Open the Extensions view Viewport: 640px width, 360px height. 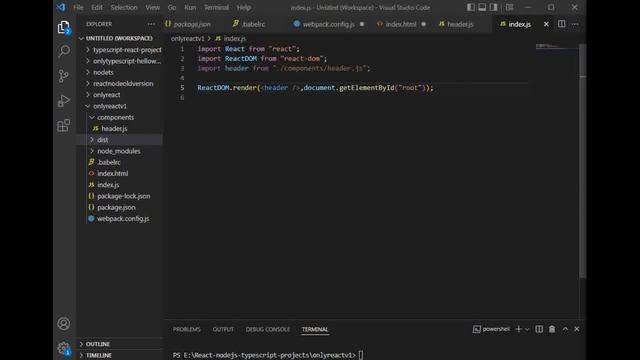[64, 125]
